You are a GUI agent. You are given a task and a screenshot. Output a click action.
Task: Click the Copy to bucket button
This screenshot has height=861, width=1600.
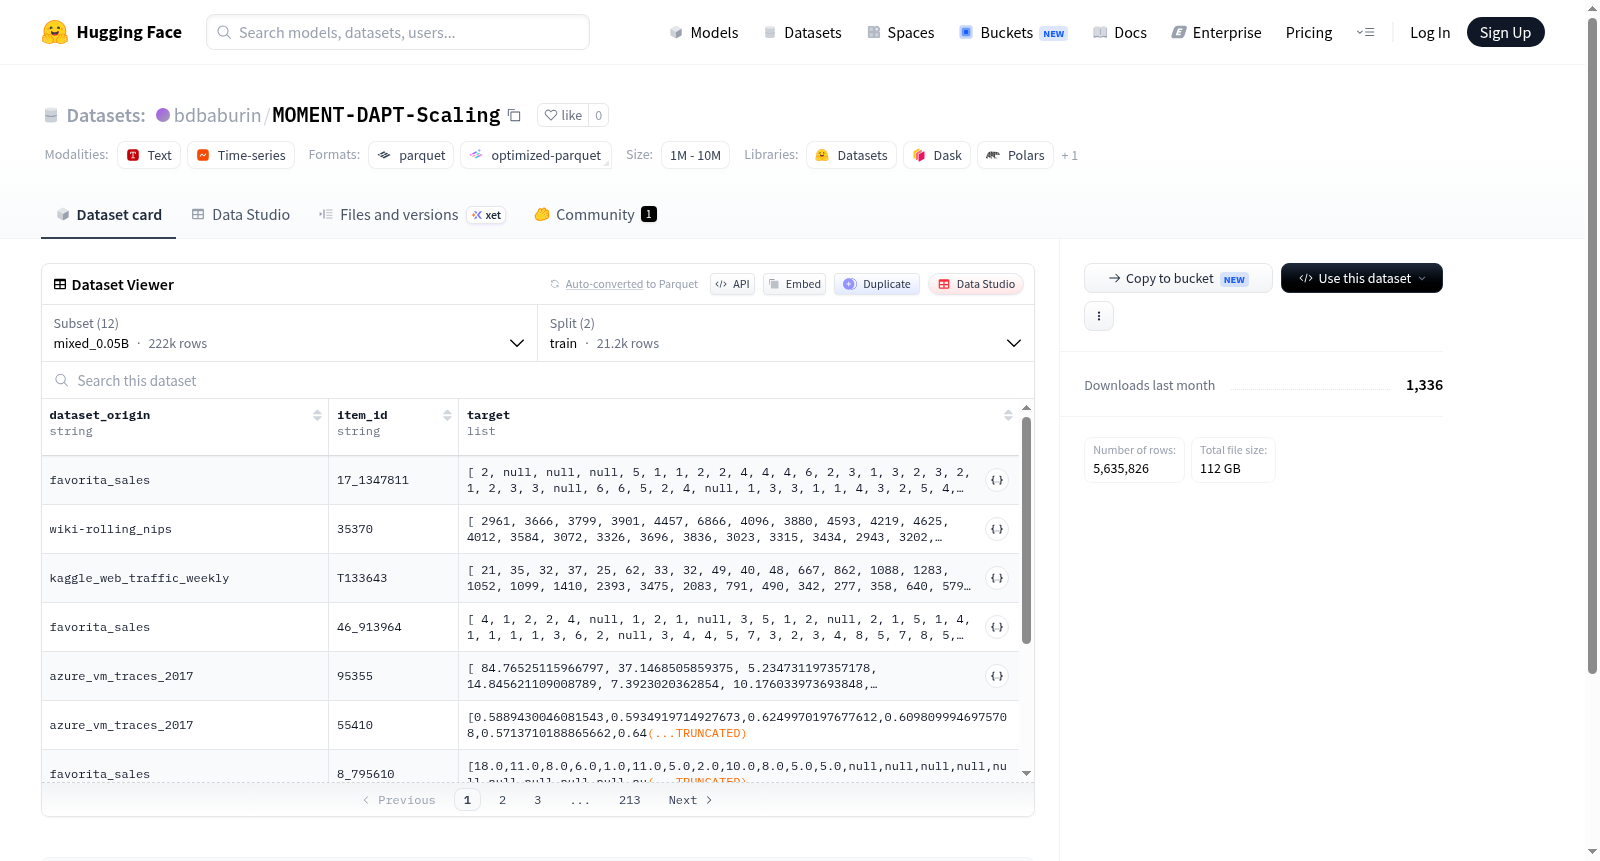(1178, 278)
